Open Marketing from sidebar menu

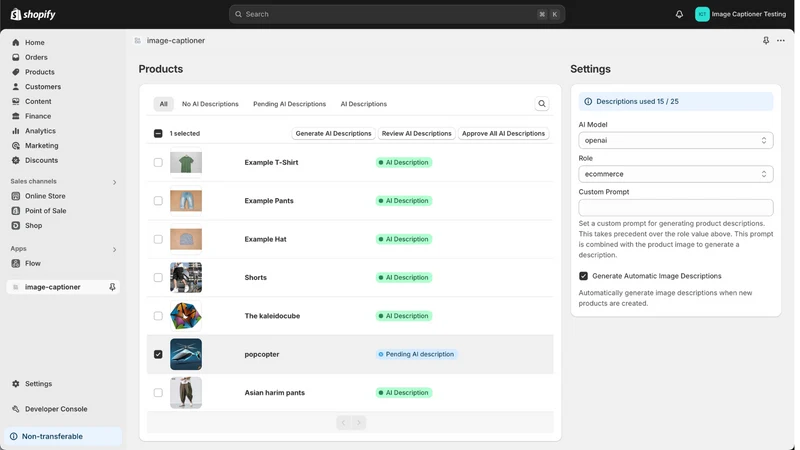(x=42, y=145)
